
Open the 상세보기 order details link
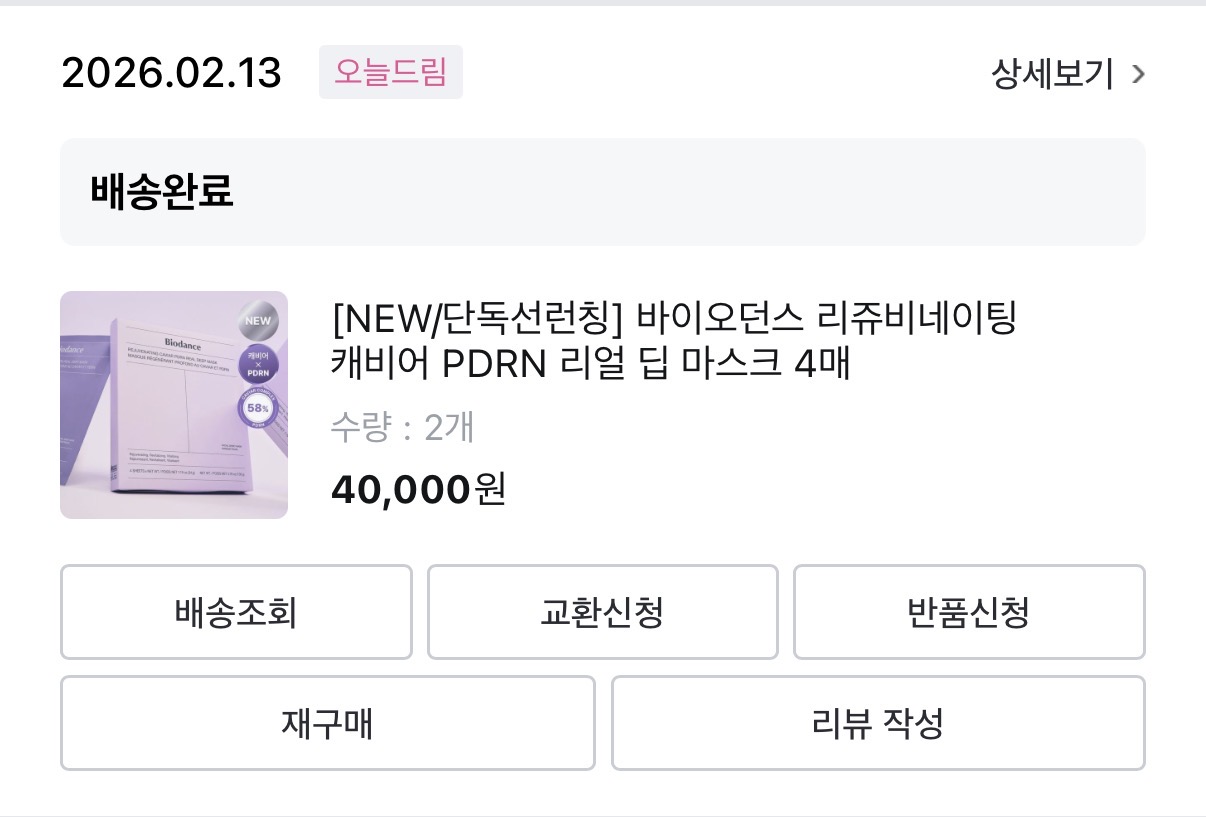tap(1052, 74)
